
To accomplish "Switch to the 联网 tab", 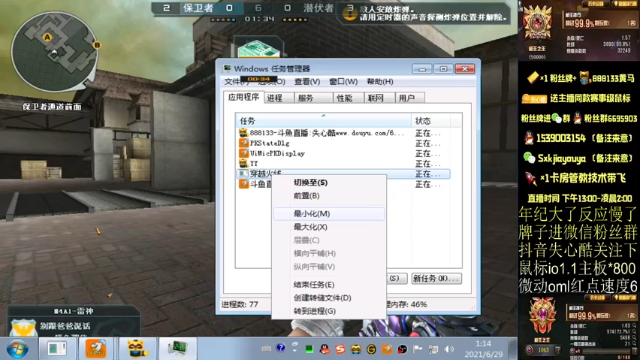I will coord(379,98).
